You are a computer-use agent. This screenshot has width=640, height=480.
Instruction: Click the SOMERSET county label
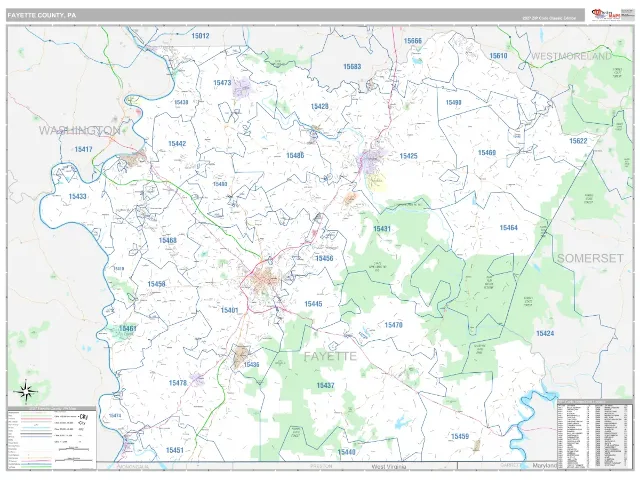[x=590, y=258]
